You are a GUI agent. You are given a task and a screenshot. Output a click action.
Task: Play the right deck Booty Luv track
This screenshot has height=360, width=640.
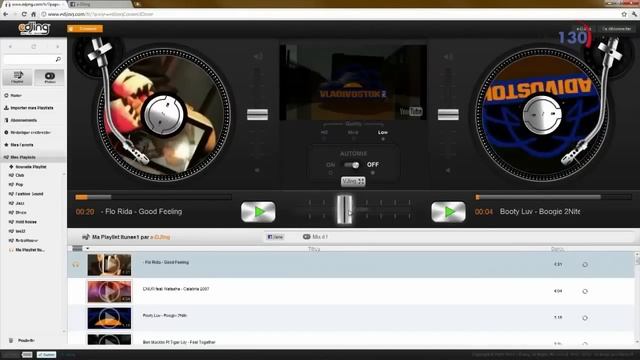click(448, 212)
